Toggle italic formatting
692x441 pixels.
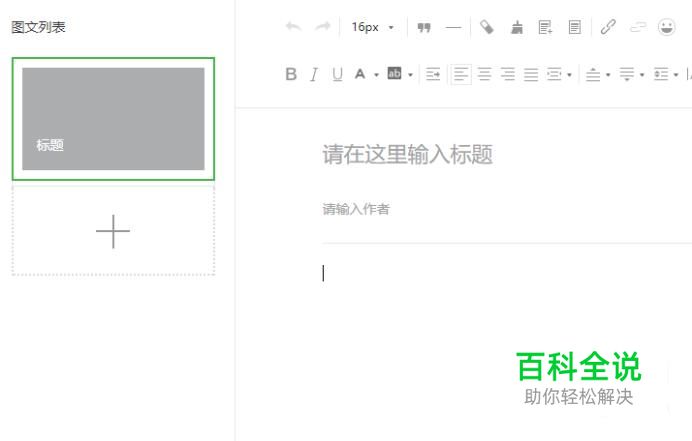[x=314, y=75]
